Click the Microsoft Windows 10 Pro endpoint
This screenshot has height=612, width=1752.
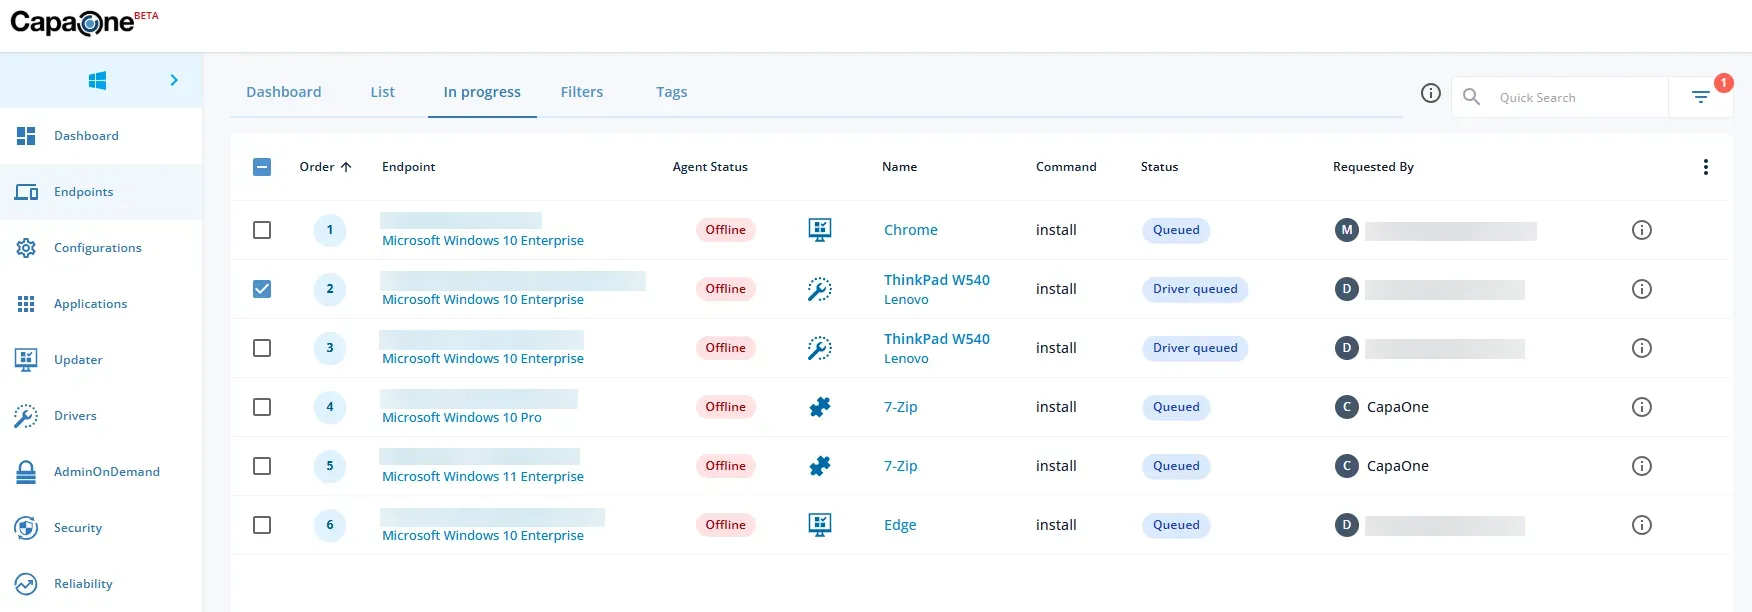(x=462, y=418)
